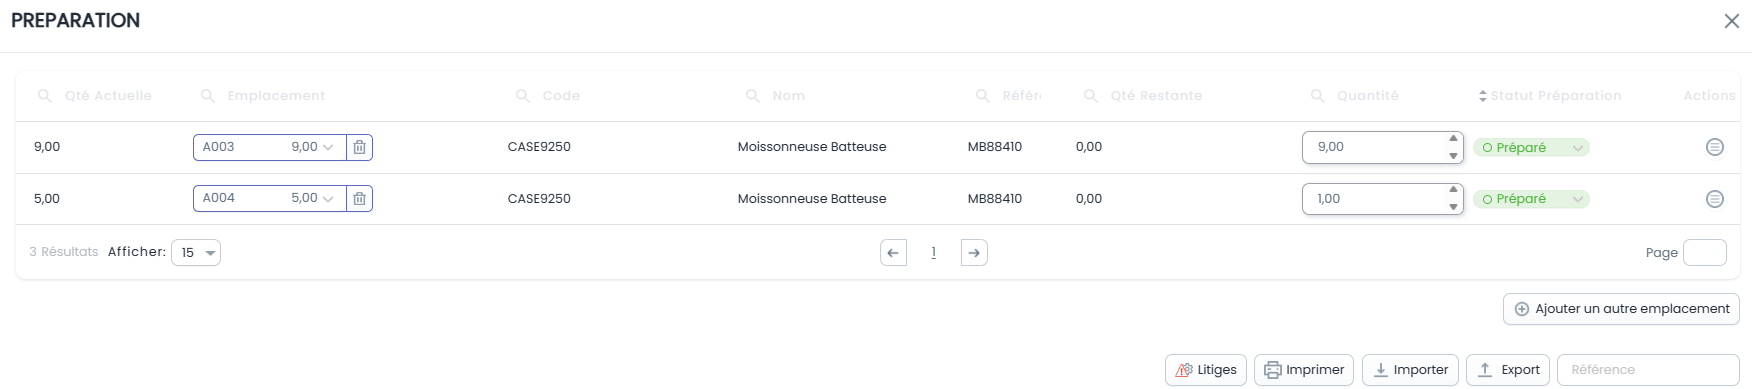The image size is (1752, 389).
Task: Change the Afficher rows-per-page dropdown
Action: click(x=196, y=253)
